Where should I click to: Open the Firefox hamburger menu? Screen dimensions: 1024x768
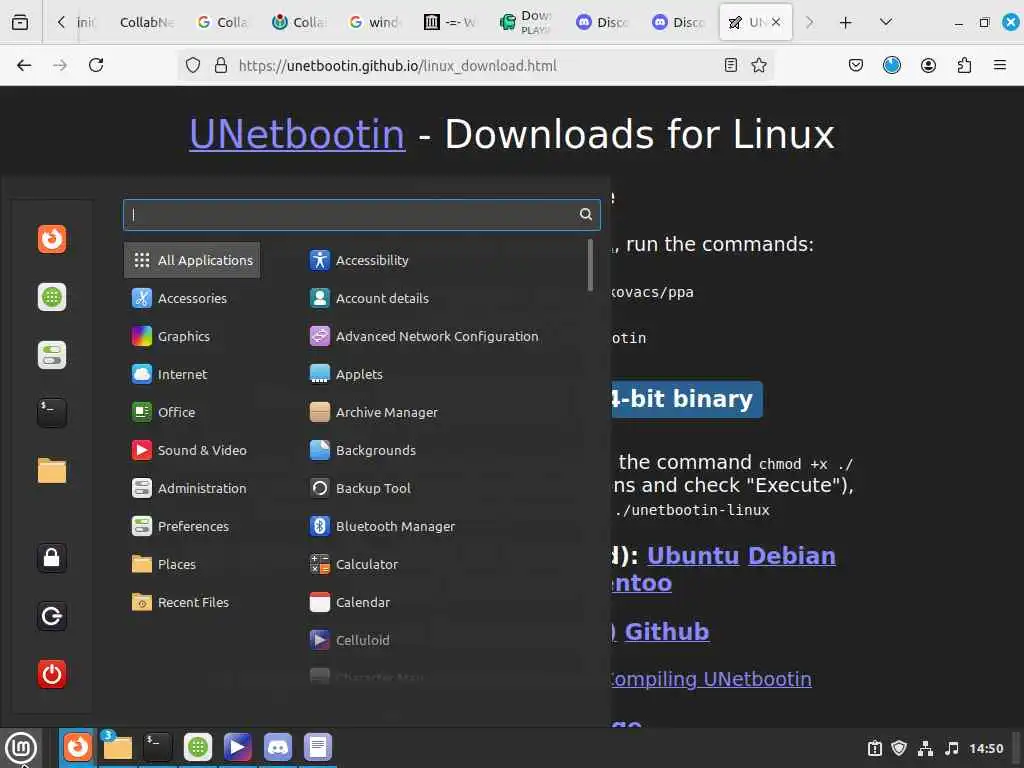tap(999, 65)
